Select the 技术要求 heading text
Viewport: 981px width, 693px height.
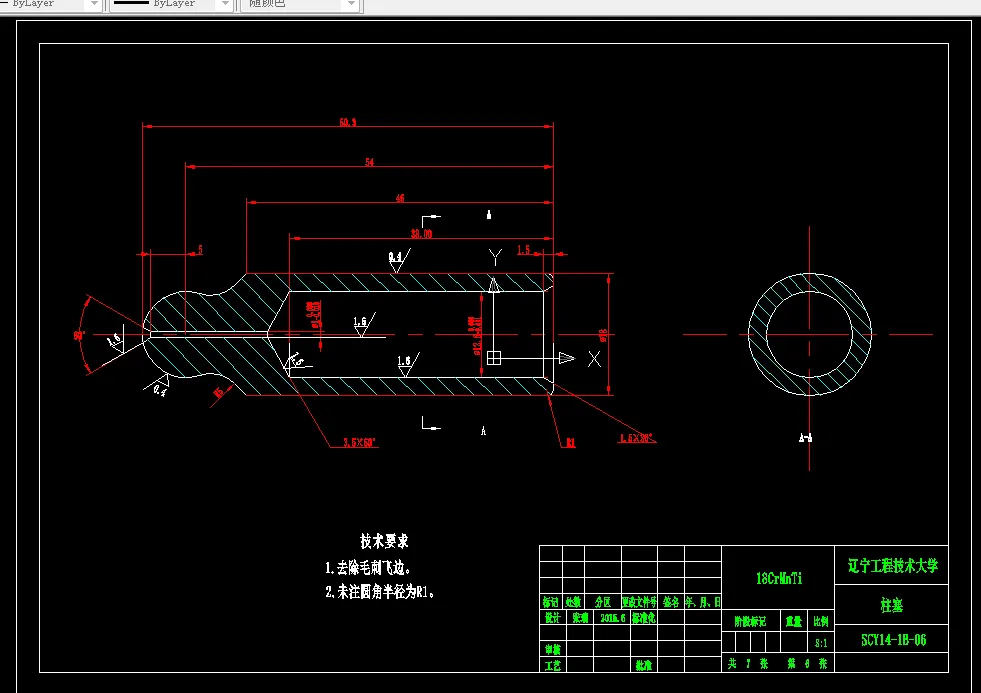click(384, 541)
